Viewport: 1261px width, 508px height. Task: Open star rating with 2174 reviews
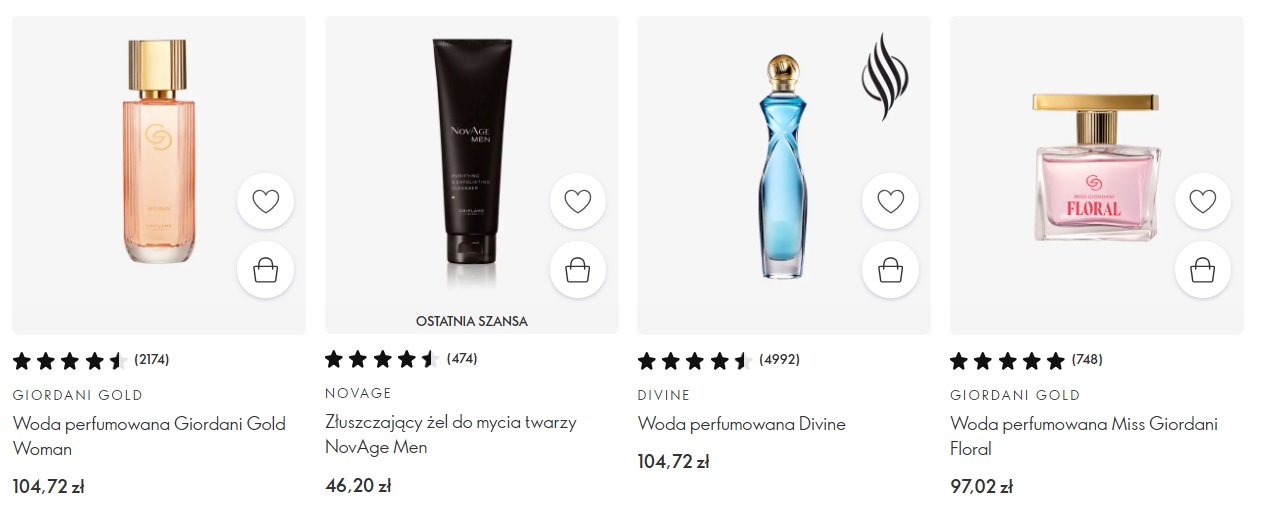click(83, 360)
